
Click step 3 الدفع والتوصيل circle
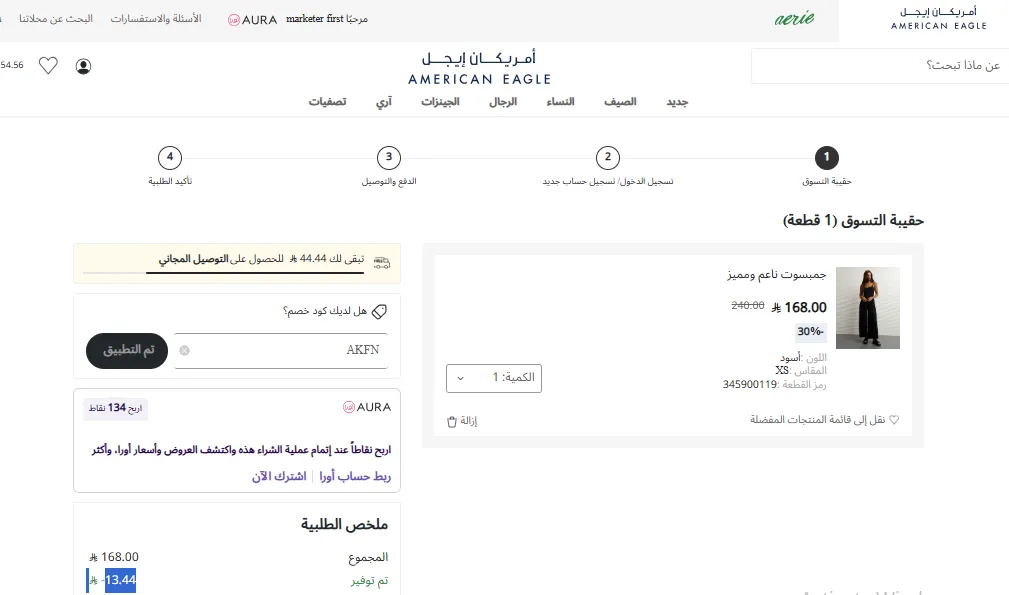click(389, 158)
